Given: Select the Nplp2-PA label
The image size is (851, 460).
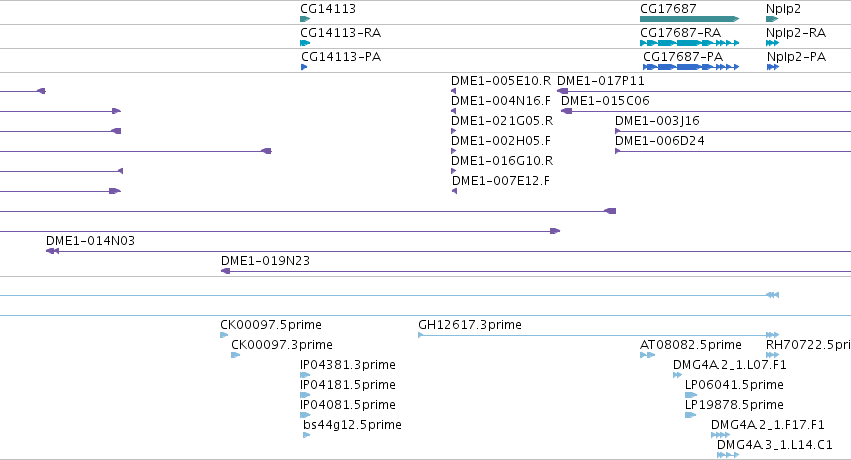Looking at the screenshot, I should pos(796,56).
